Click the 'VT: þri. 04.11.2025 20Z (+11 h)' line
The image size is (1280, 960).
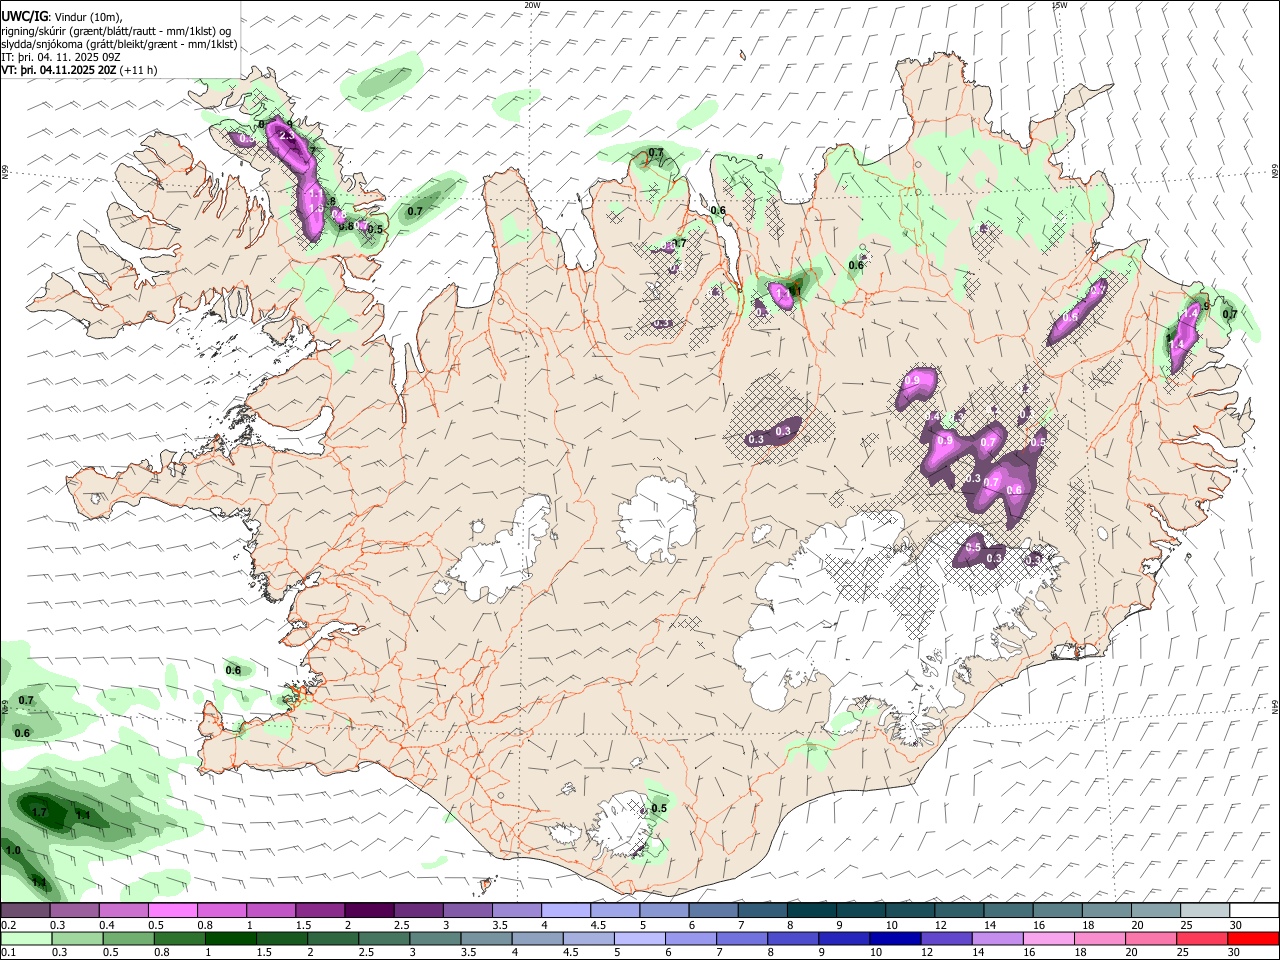(79, 71)
